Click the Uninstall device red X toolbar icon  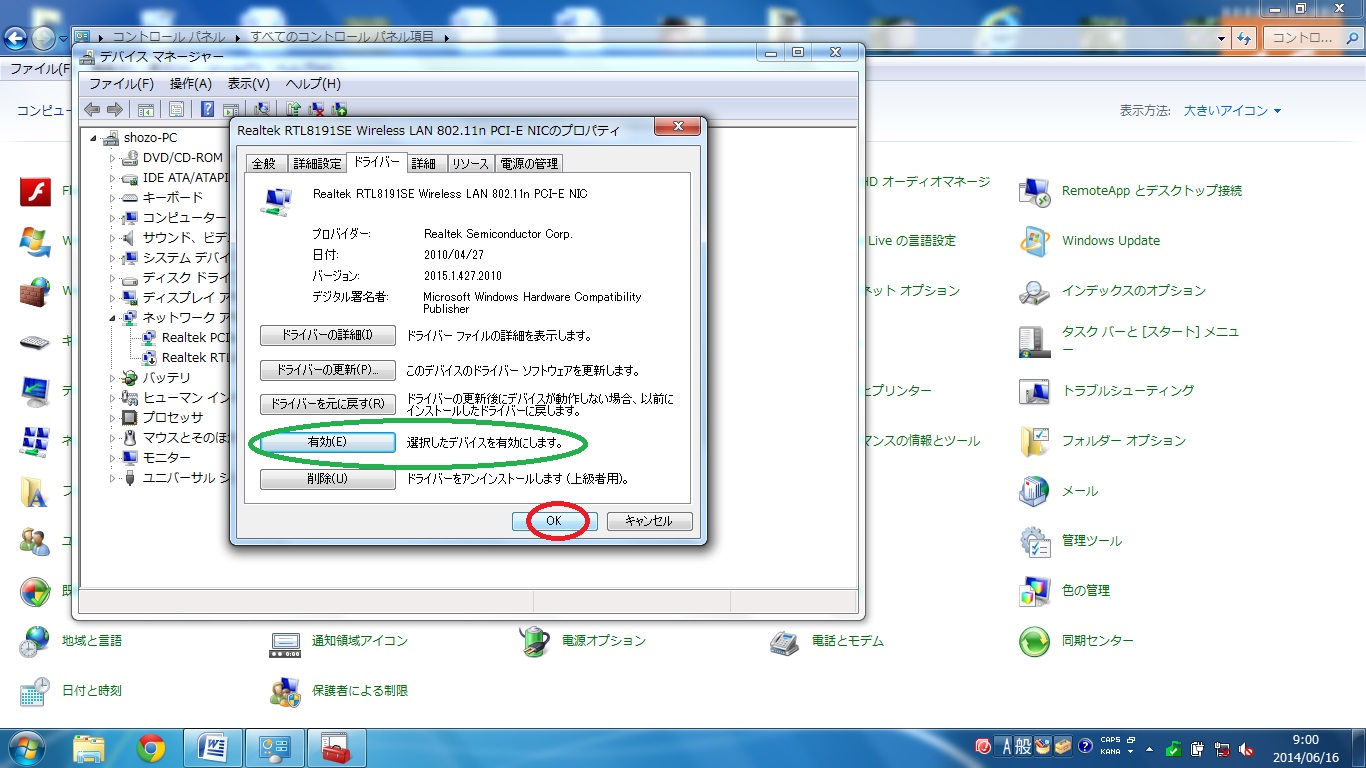pyautogui.click(x=317, y=109)
